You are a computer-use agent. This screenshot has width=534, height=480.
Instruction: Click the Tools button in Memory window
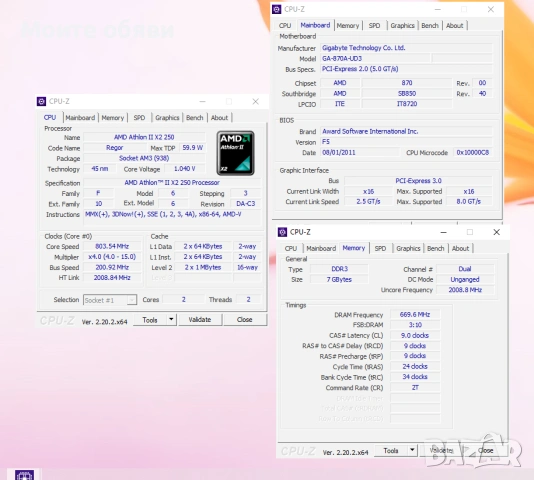391,450
